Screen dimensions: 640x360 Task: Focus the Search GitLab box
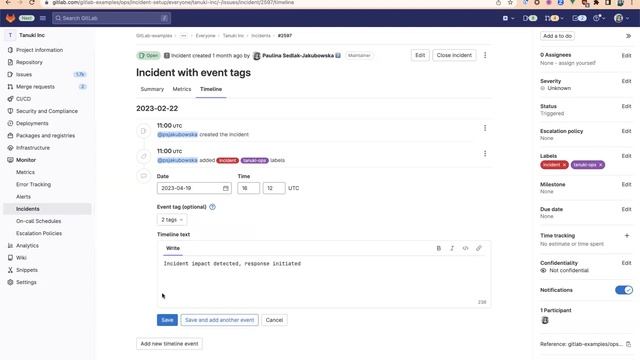coord(111,18)
